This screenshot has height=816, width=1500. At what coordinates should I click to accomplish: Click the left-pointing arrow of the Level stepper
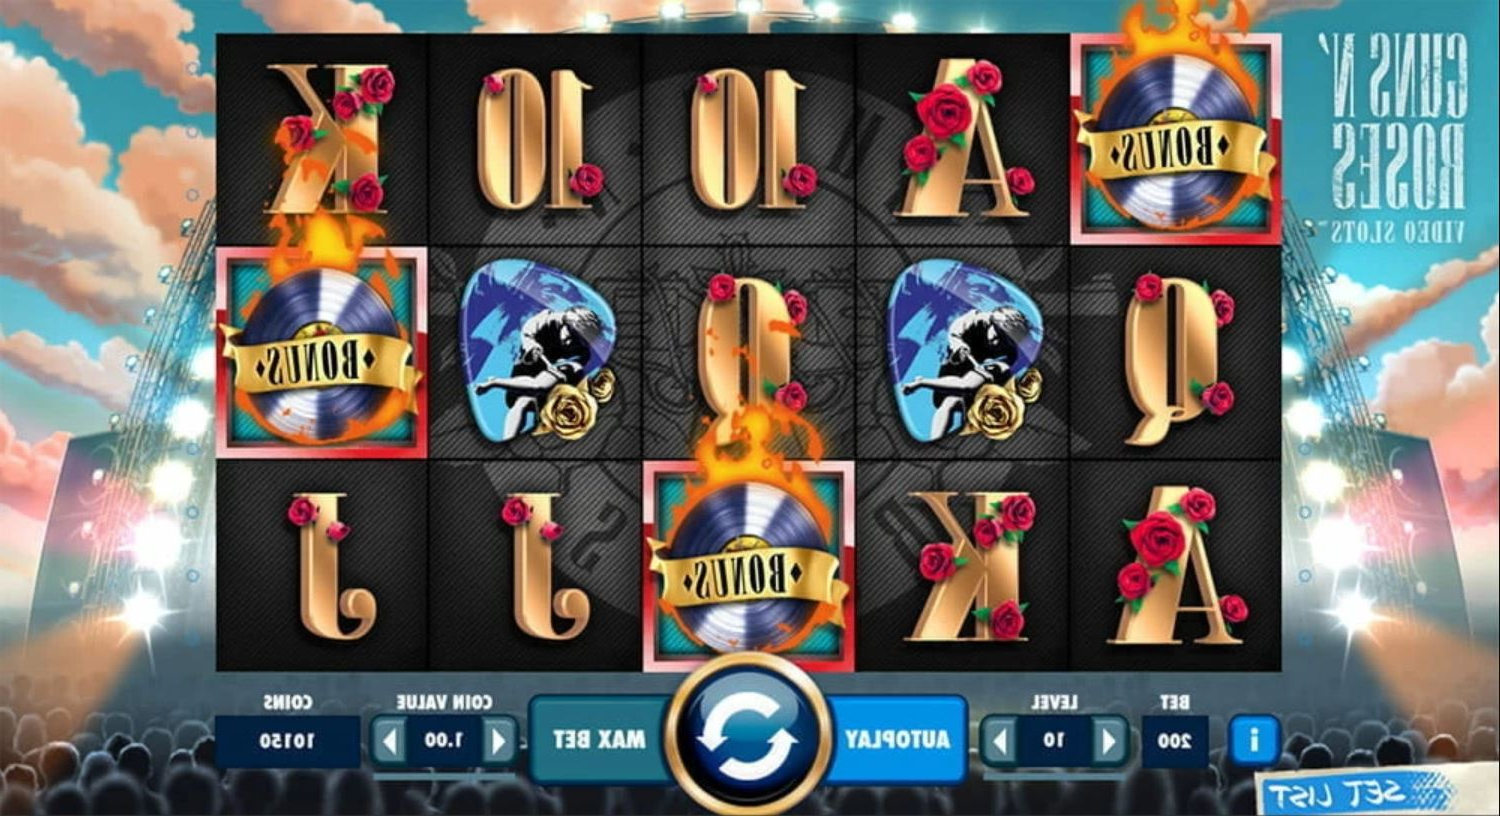(x=998, y=742)
